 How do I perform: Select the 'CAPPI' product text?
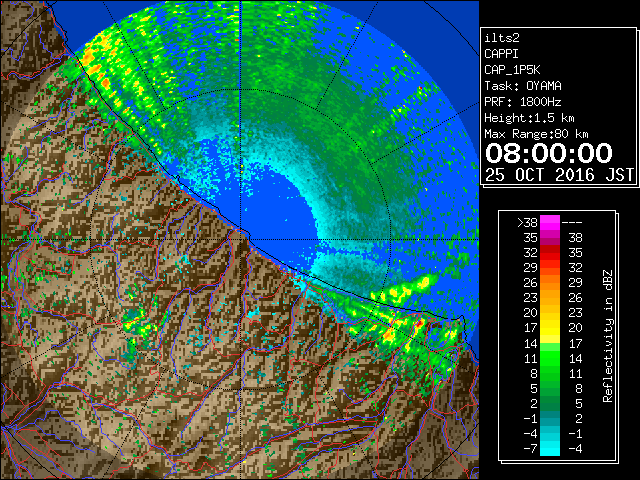501,54
